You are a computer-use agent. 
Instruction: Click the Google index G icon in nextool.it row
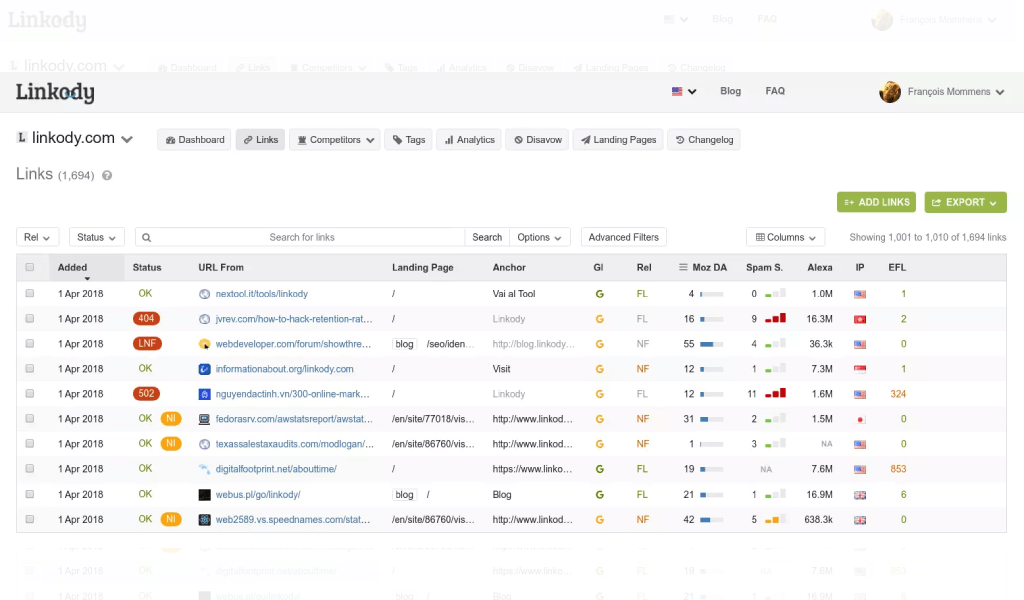(599, 294)
